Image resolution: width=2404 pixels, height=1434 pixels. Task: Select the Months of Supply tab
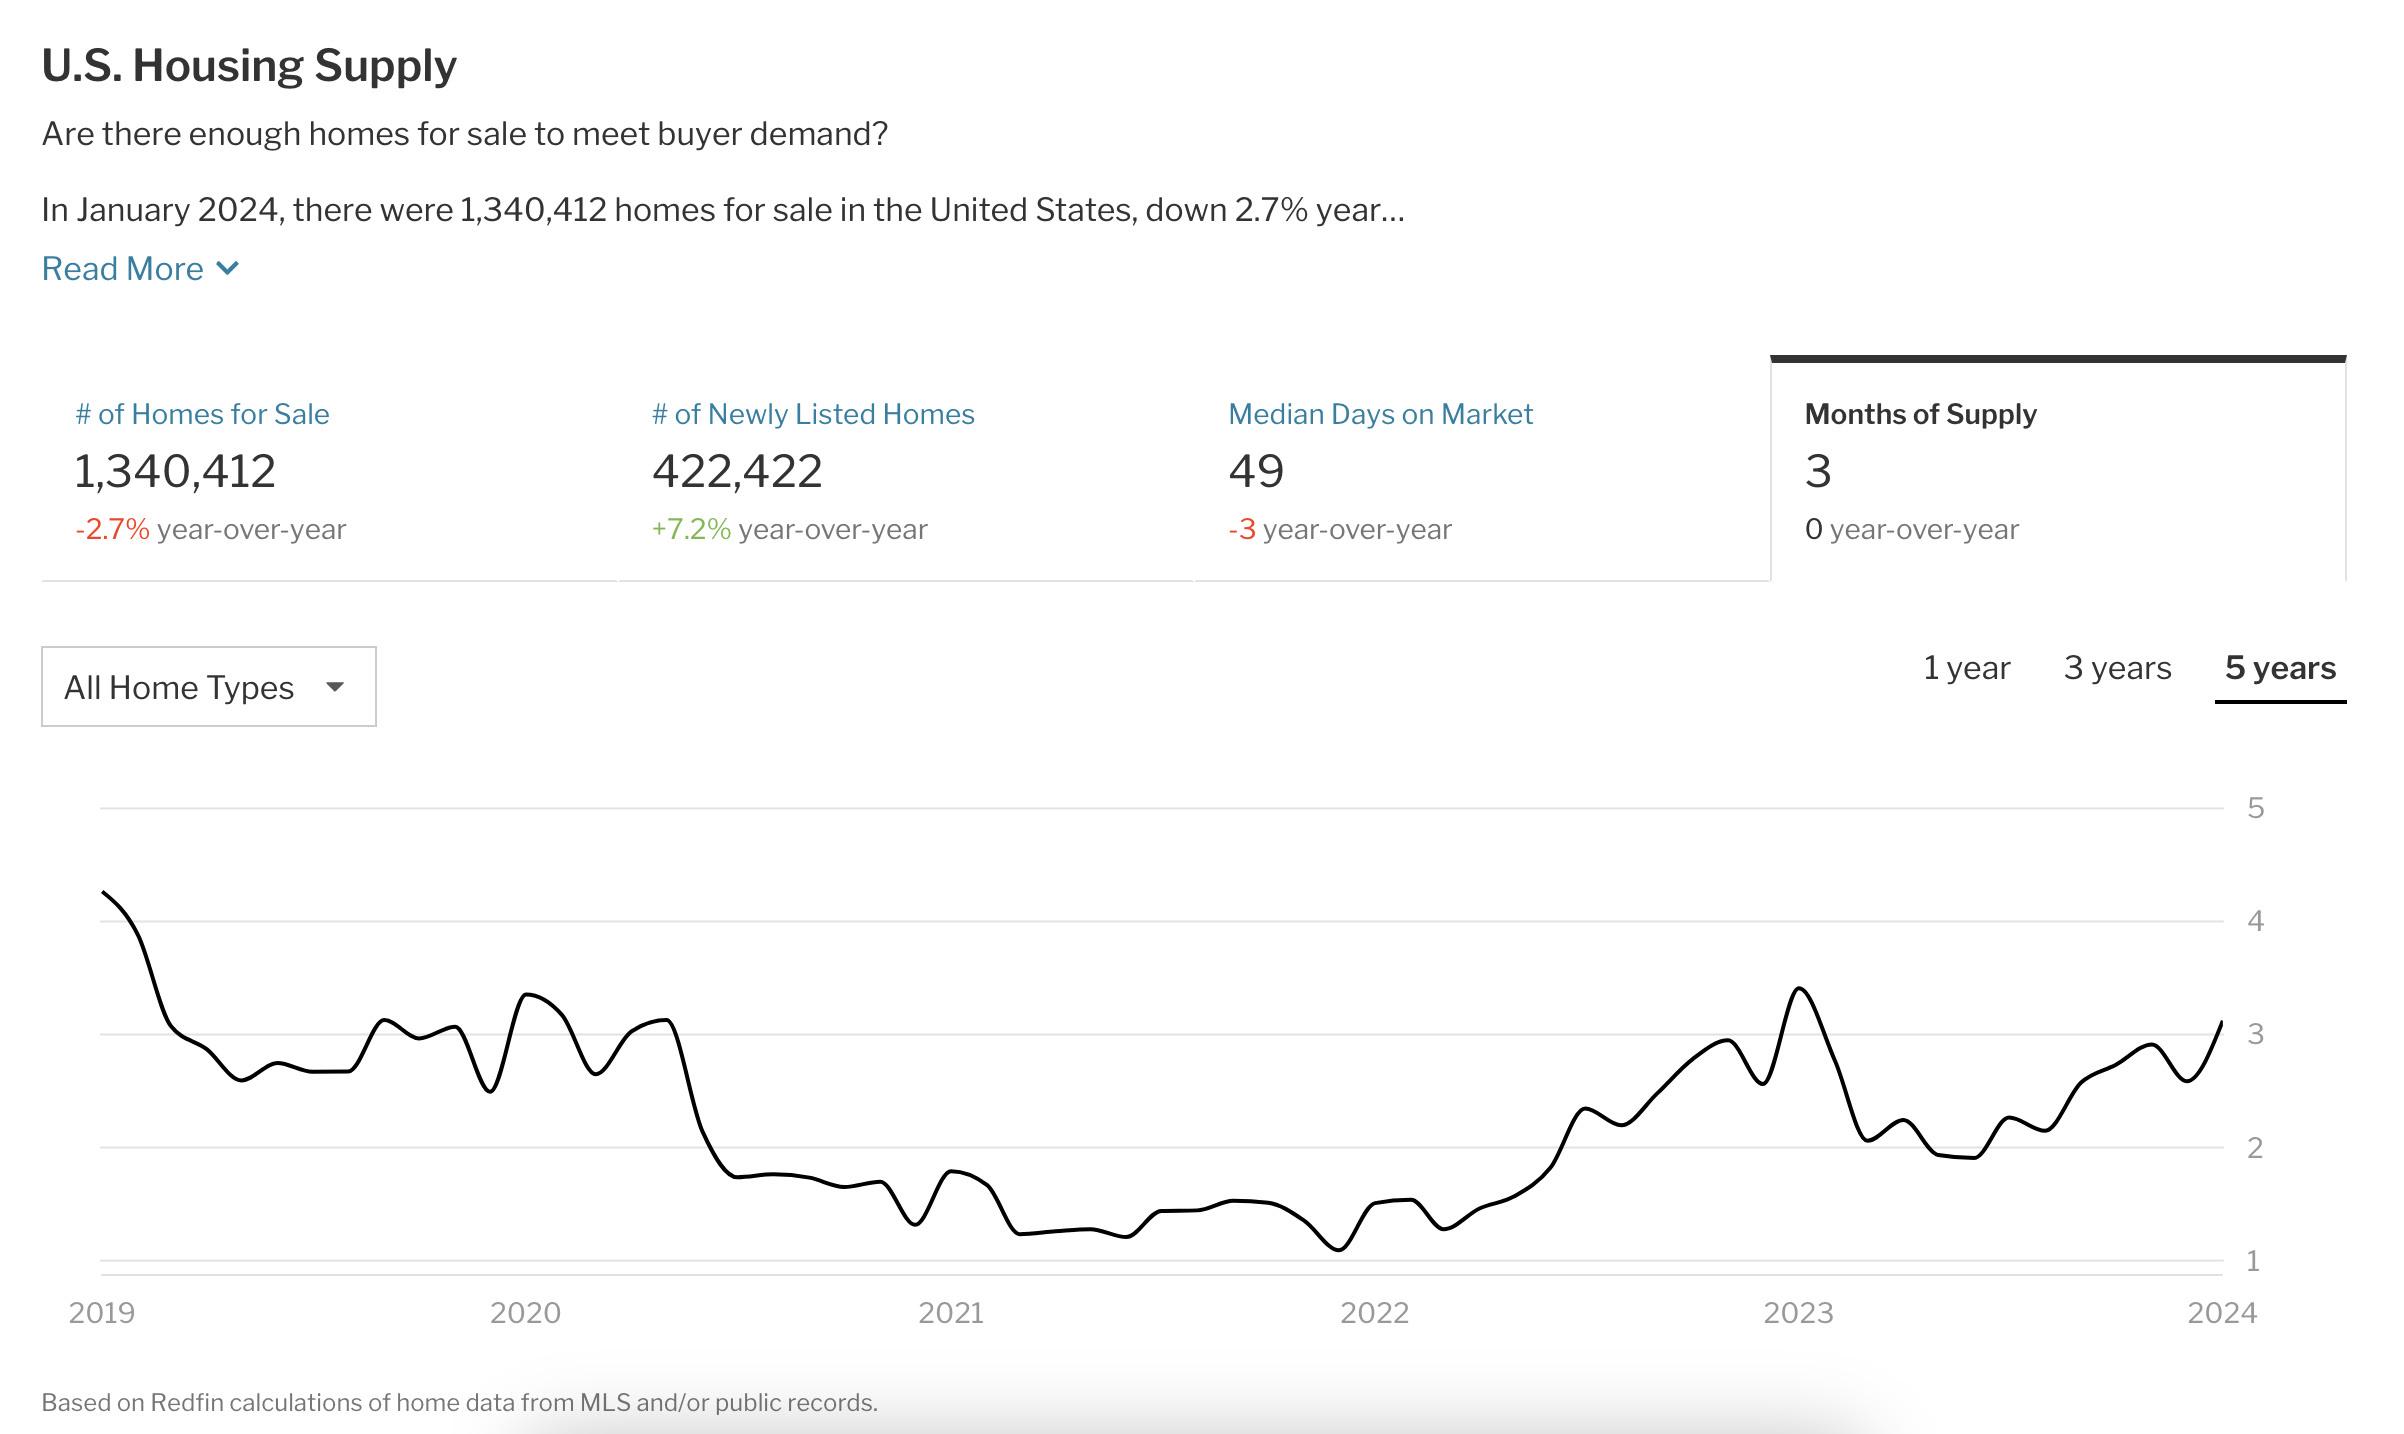coord(1920,414)
